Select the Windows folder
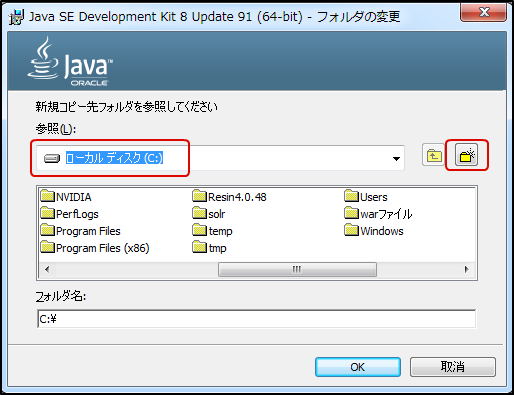Image resolution: width=514 pixels, height=395 pixels. pos(374,231)
